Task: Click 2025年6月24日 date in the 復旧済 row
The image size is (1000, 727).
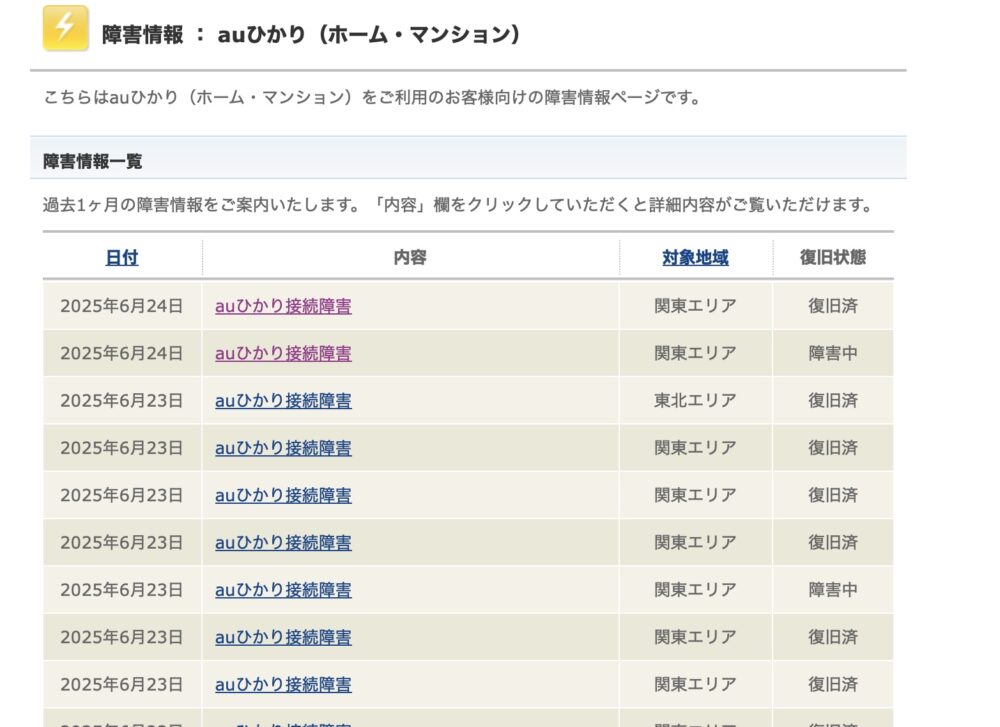Action: click(x=122, y=306)
